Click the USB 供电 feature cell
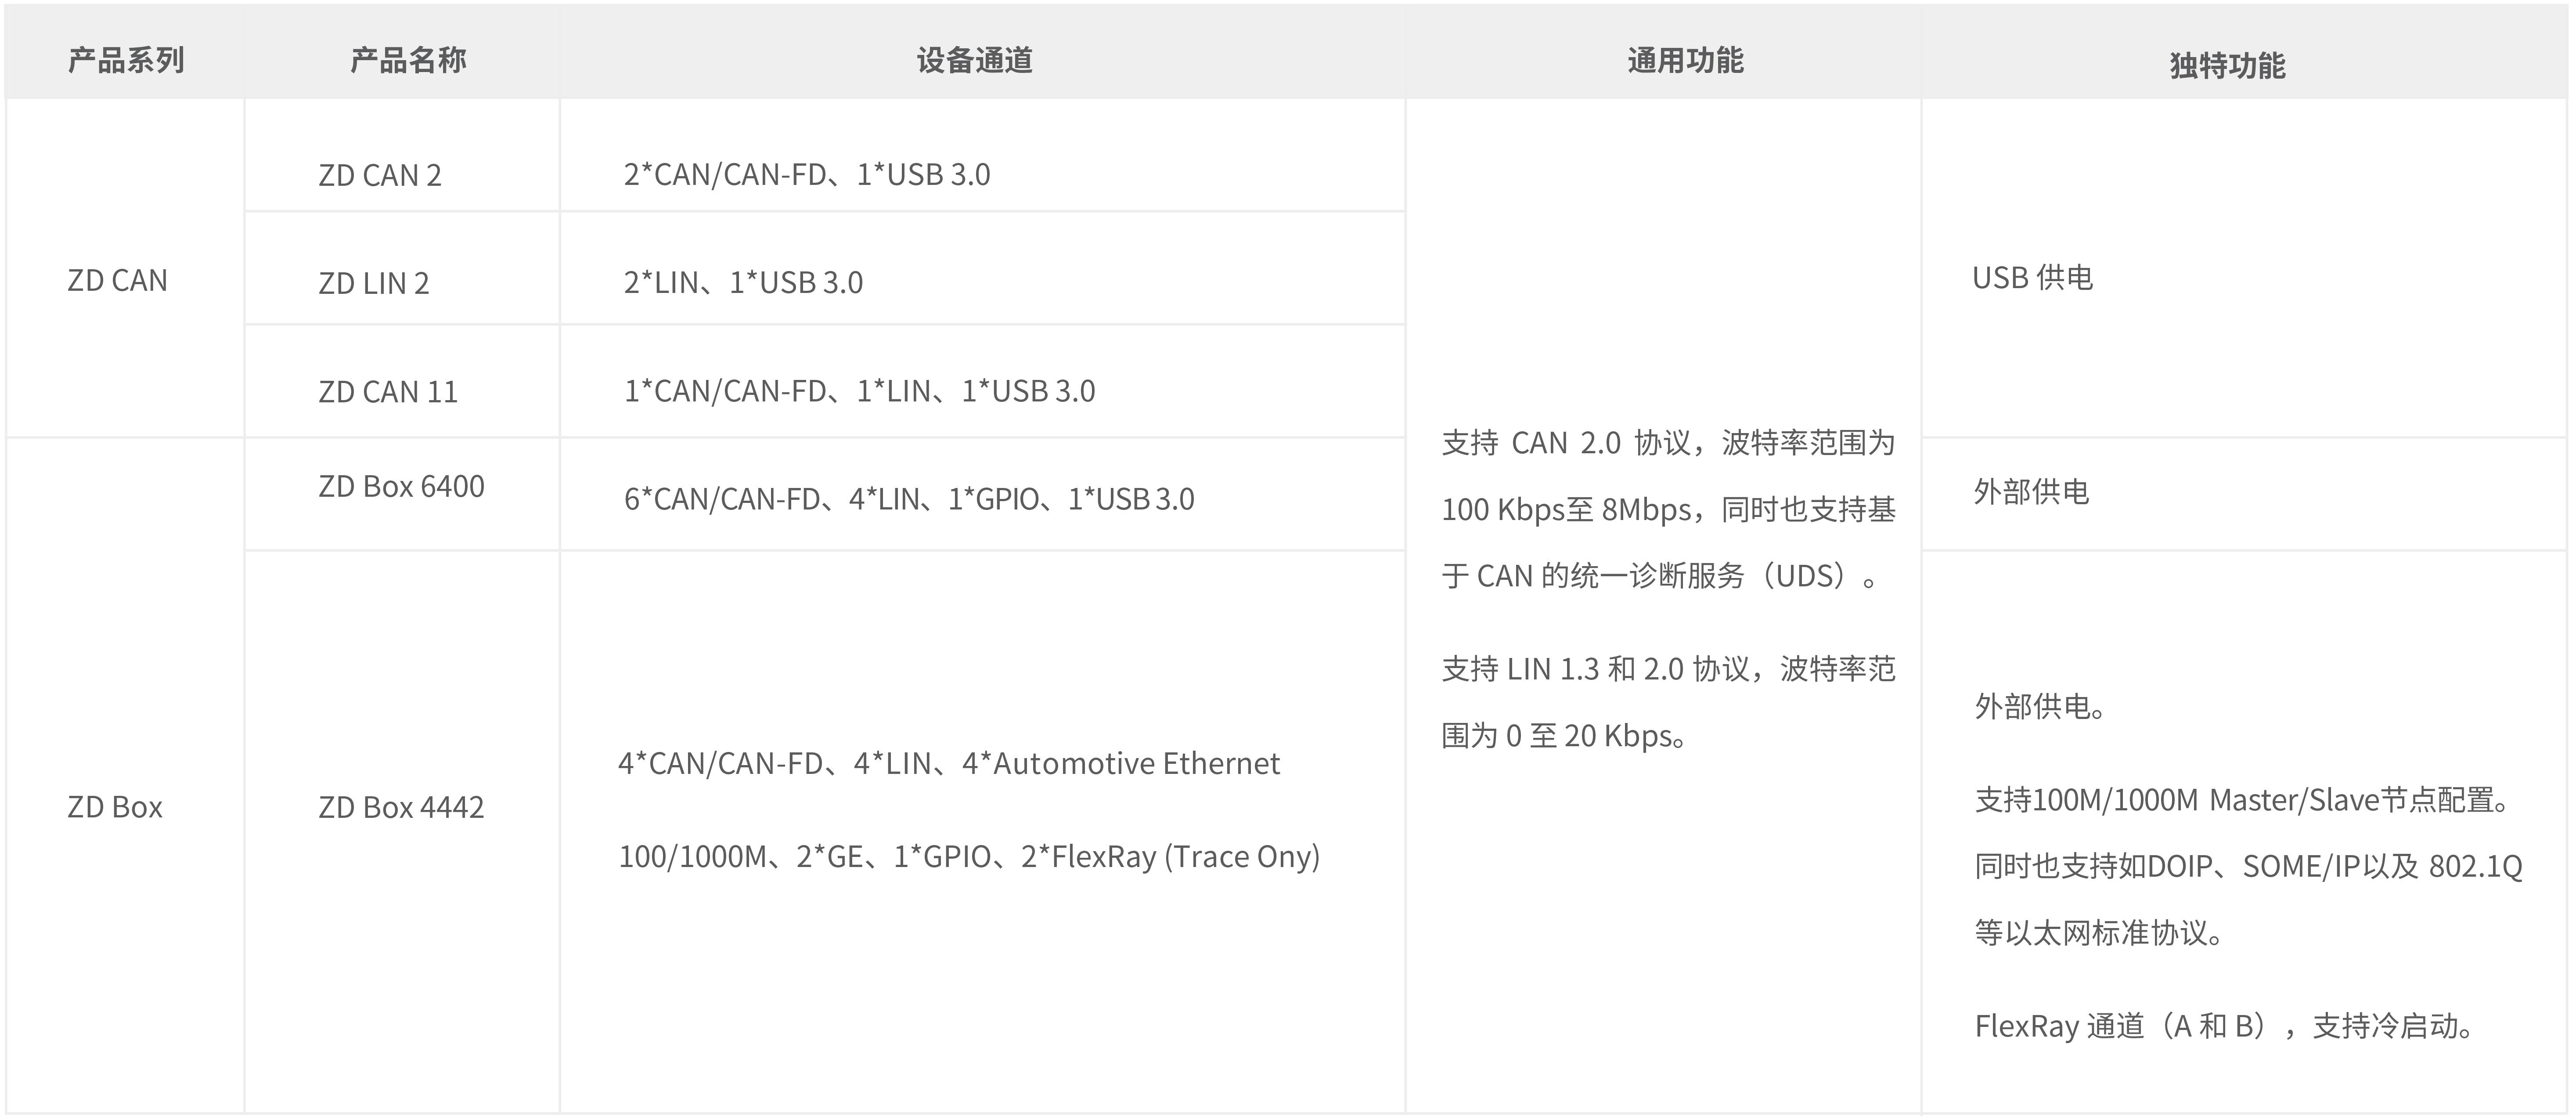 (x=2032, y=278)
